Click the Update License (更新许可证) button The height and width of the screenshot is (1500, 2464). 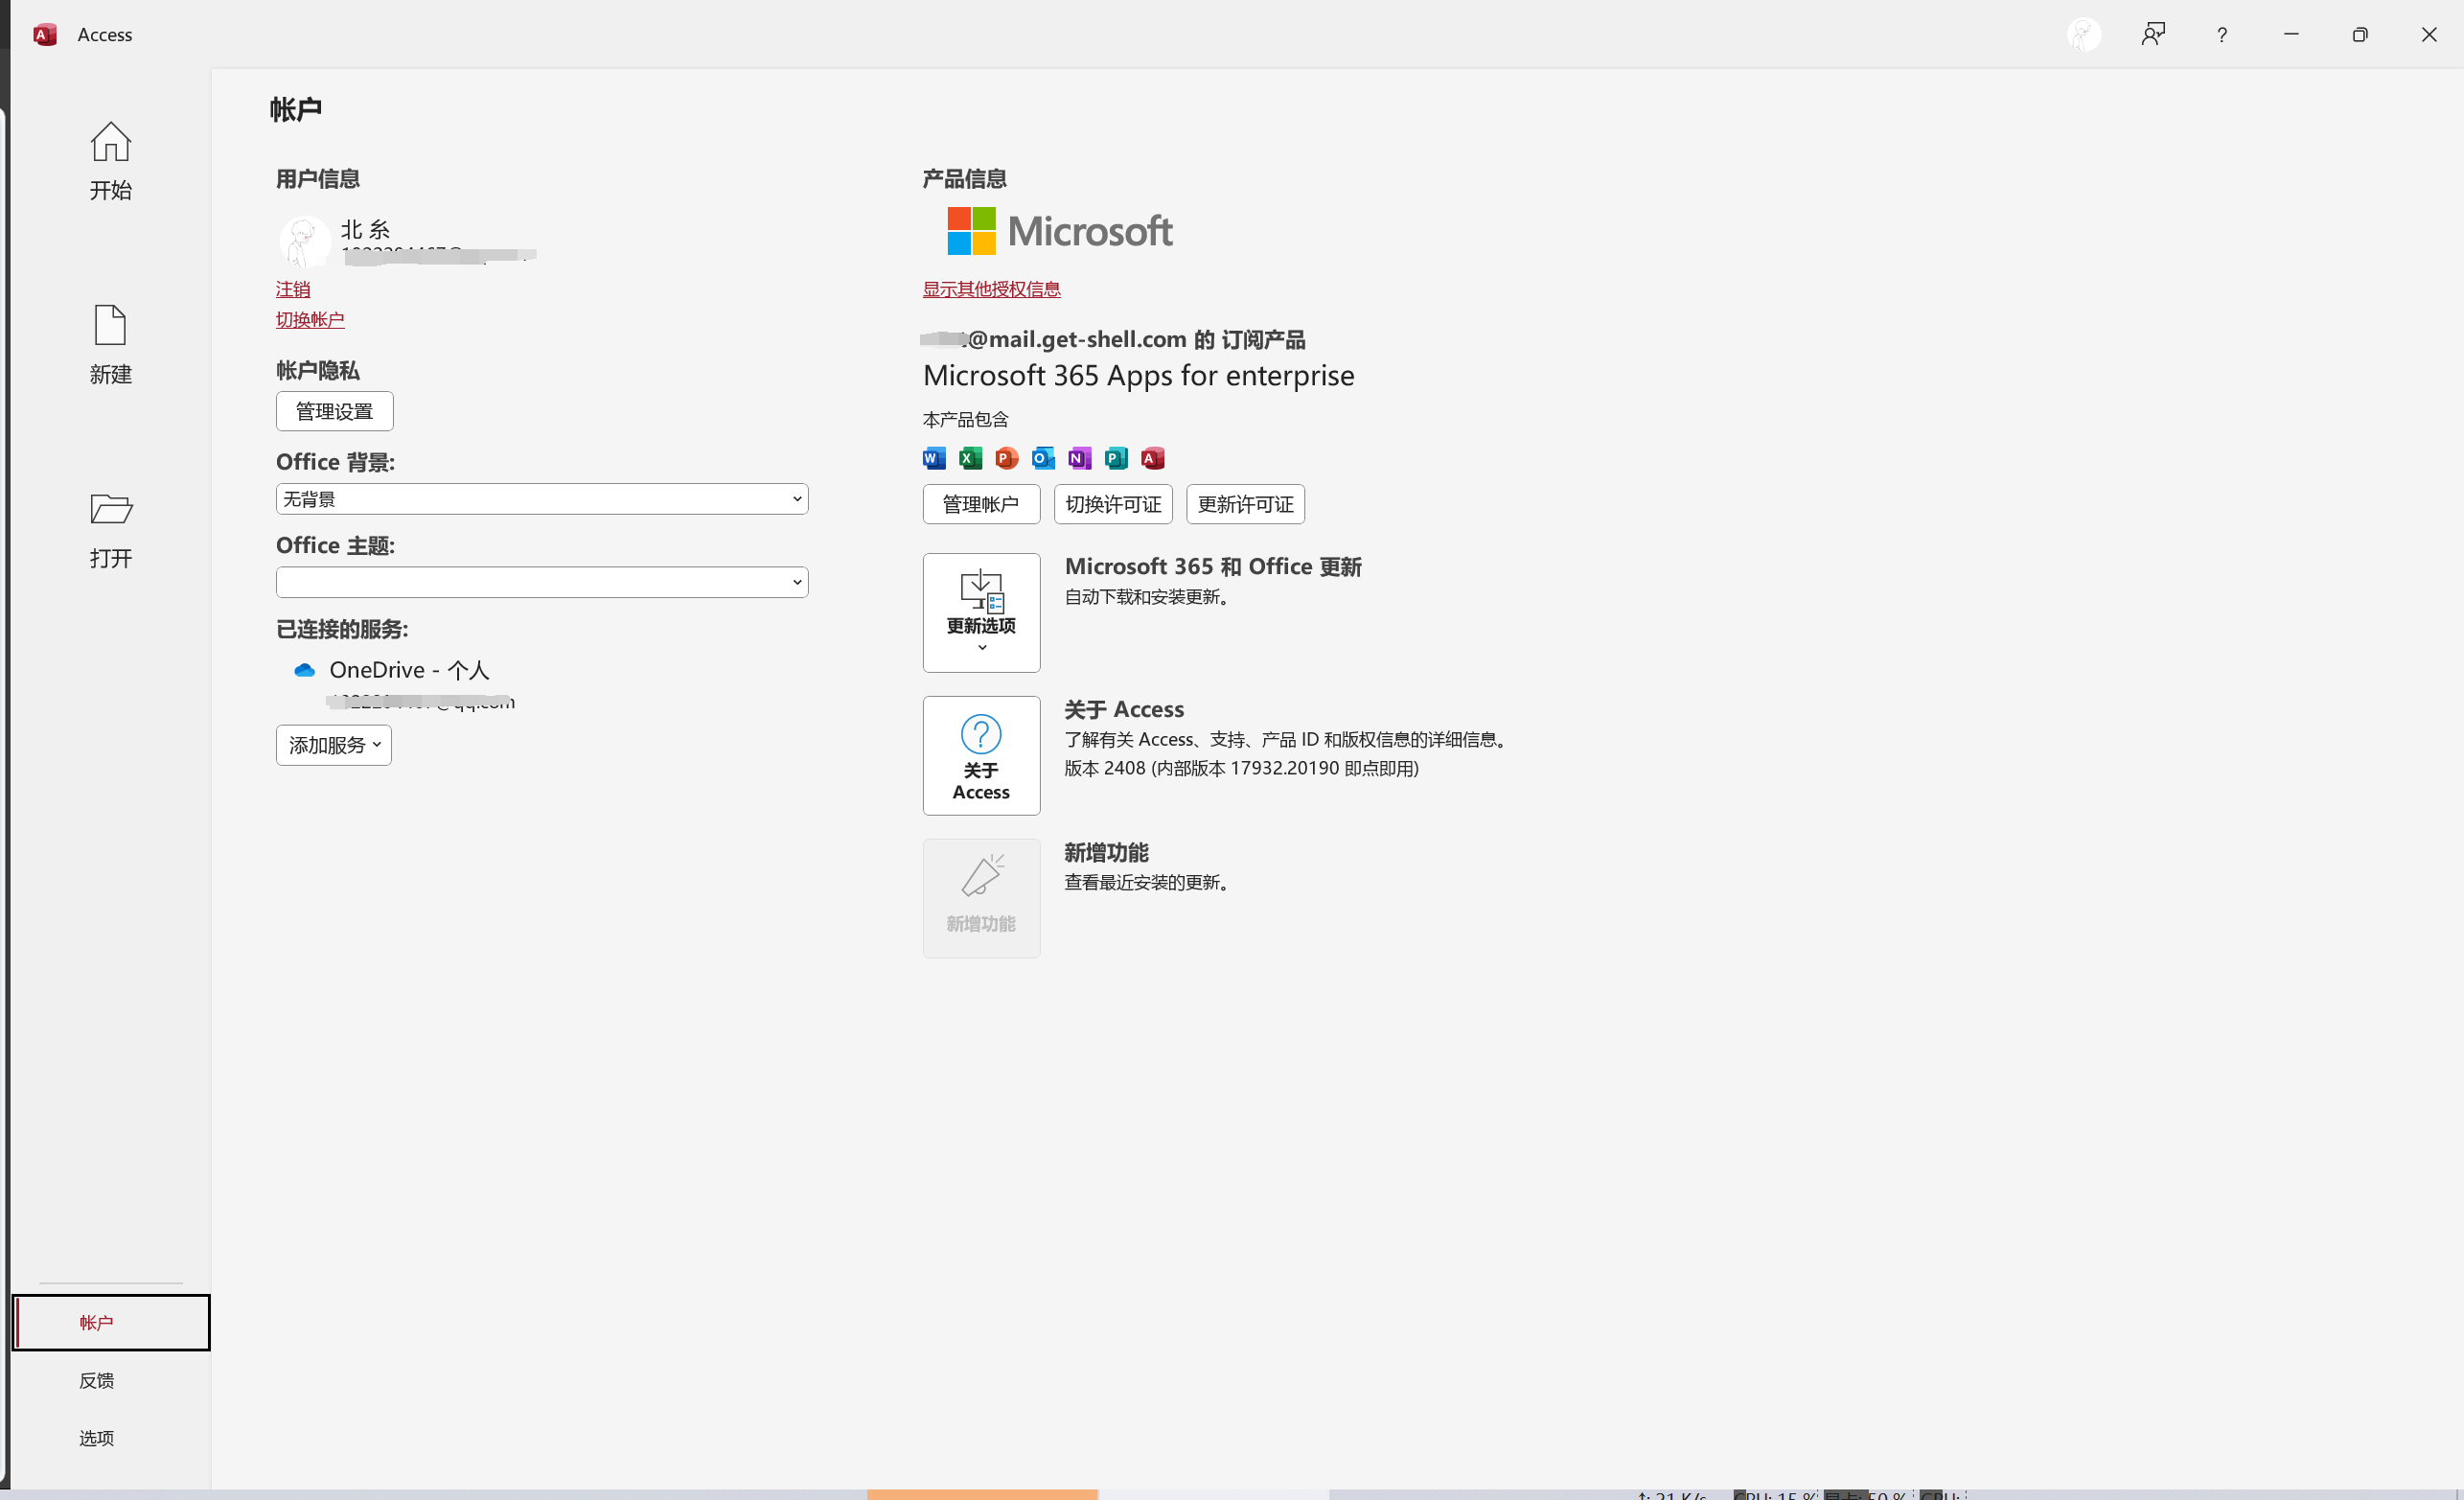point(1244,504)
